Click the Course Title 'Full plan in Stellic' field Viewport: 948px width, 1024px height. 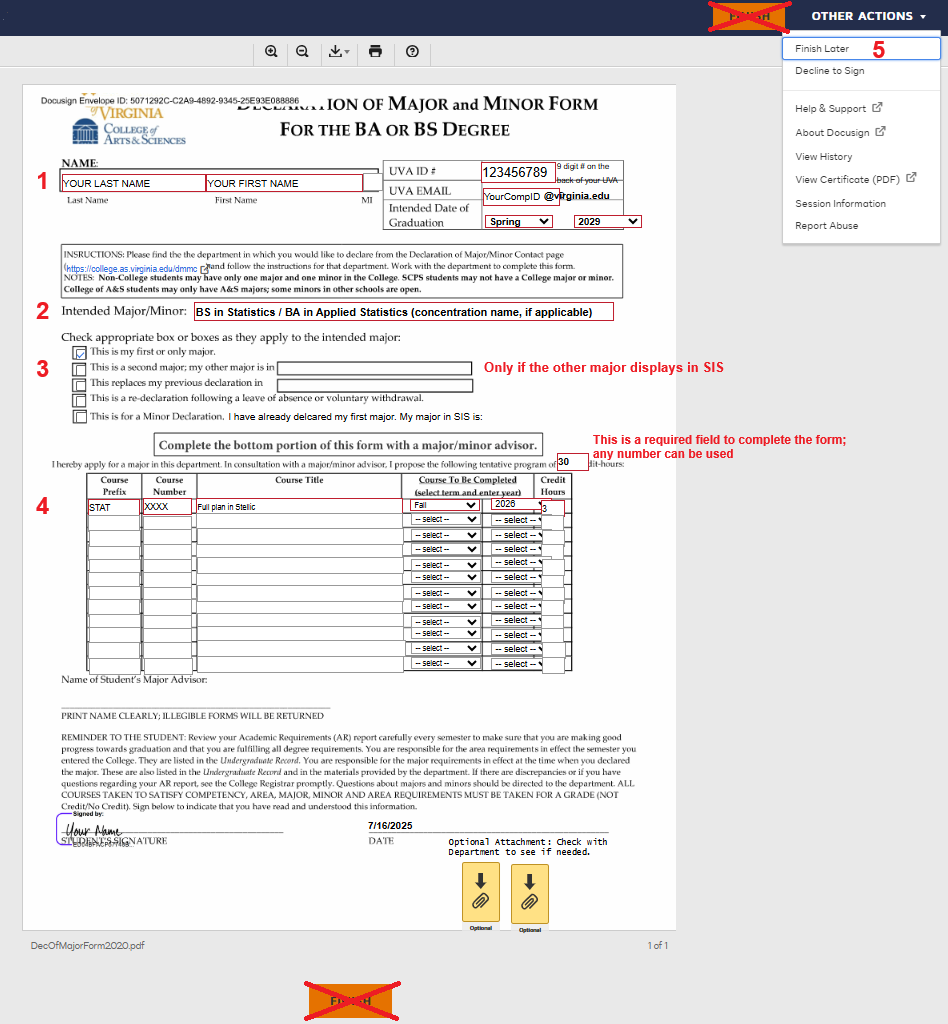pos(299,506)
